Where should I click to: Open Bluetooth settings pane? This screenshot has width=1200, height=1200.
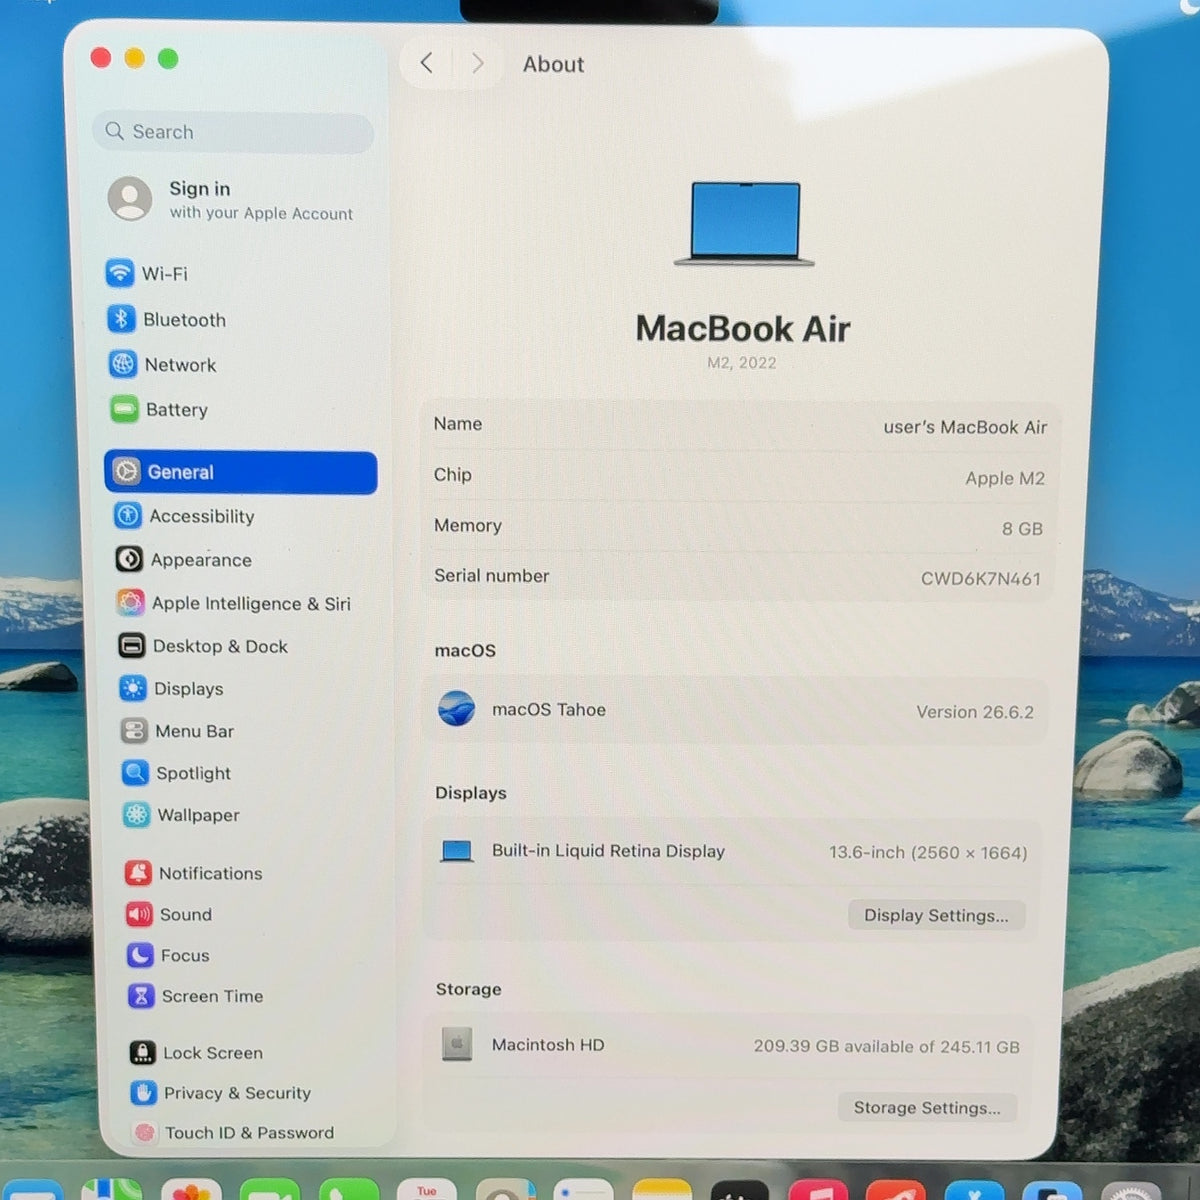(167, 319)
